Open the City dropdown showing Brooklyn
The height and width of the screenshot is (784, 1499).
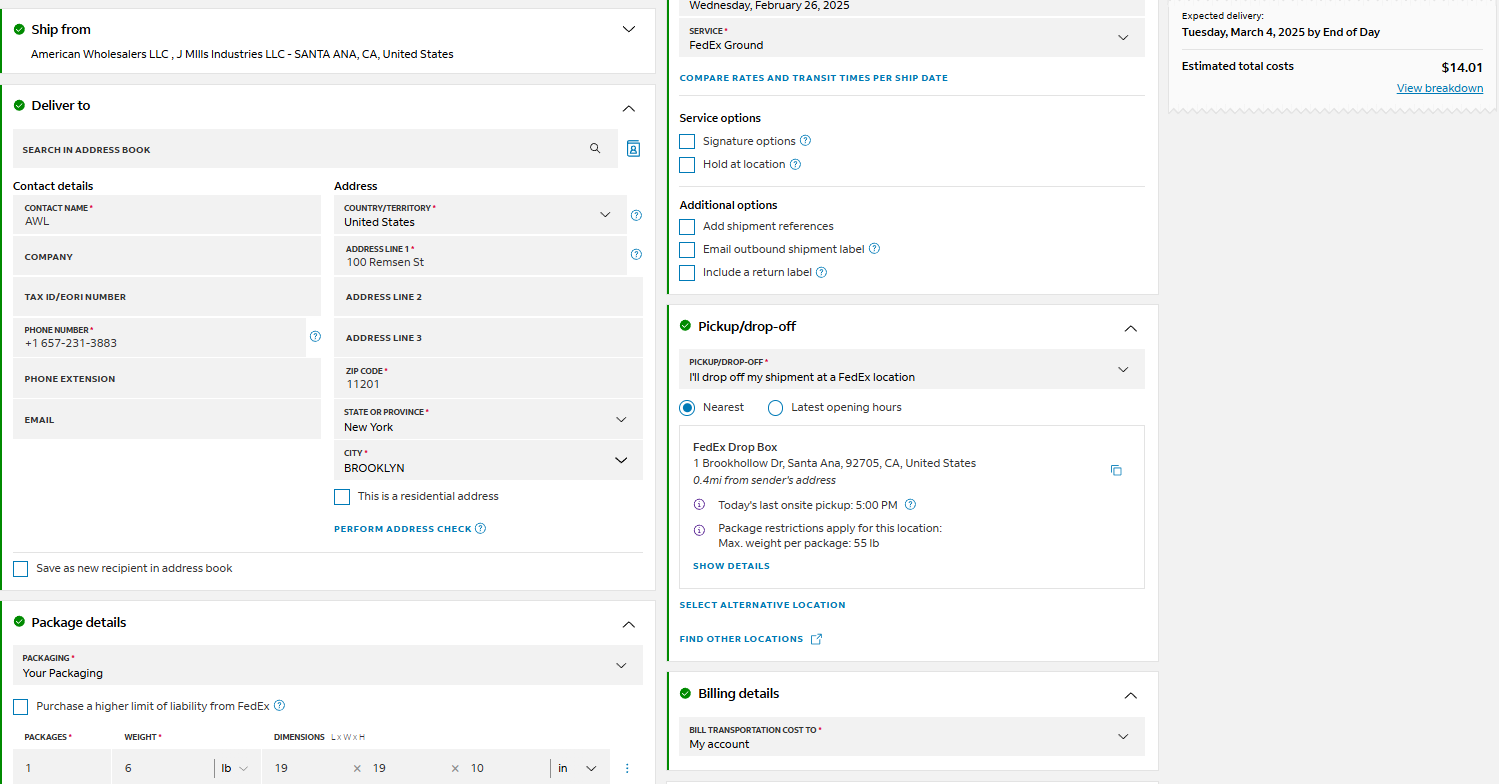pos(488,461)
